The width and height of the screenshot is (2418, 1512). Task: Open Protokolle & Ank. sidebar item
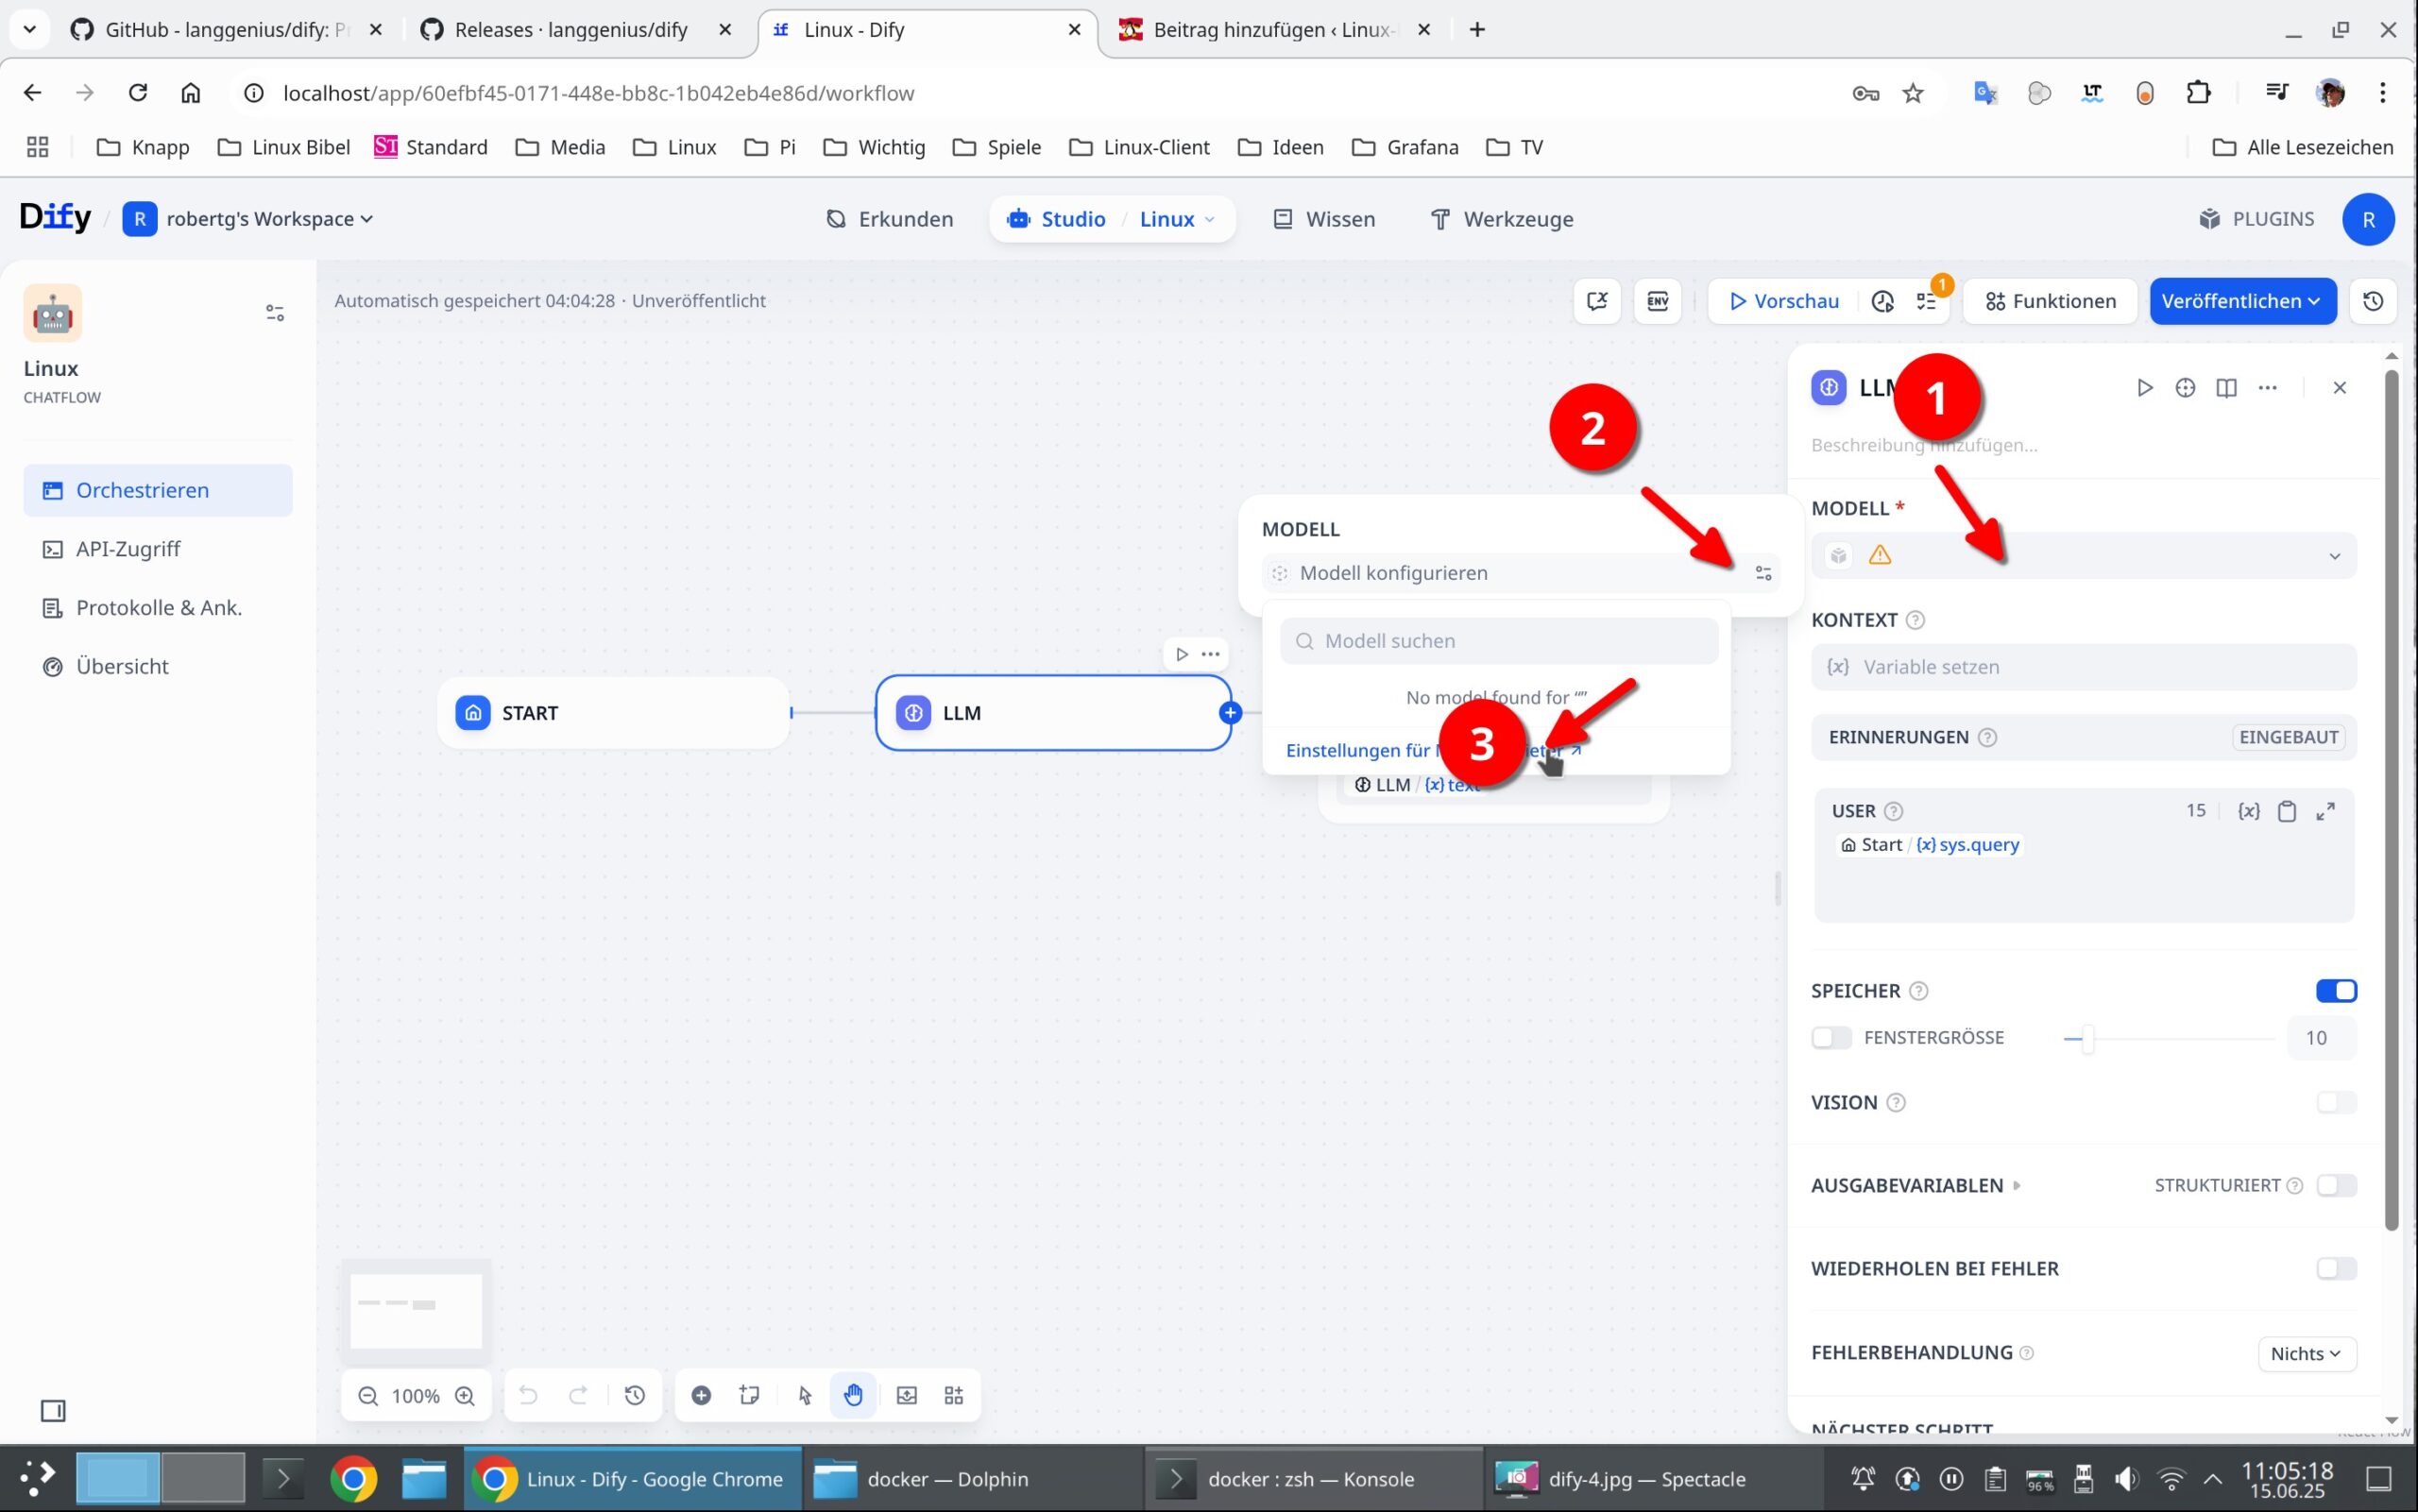[x=158, y=608]
